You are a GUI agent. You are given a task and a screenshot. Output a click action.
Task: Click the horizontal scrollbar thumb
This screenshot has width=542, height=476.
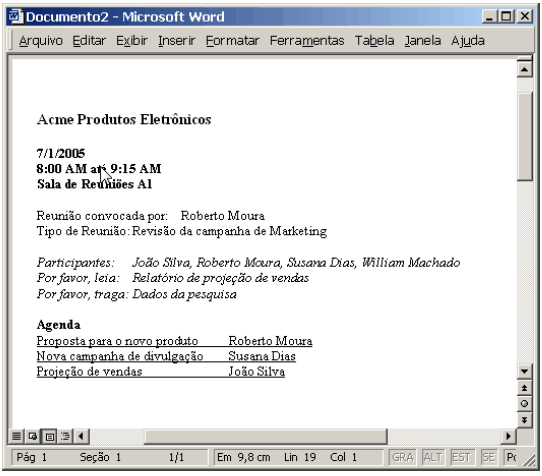point(265,436)
